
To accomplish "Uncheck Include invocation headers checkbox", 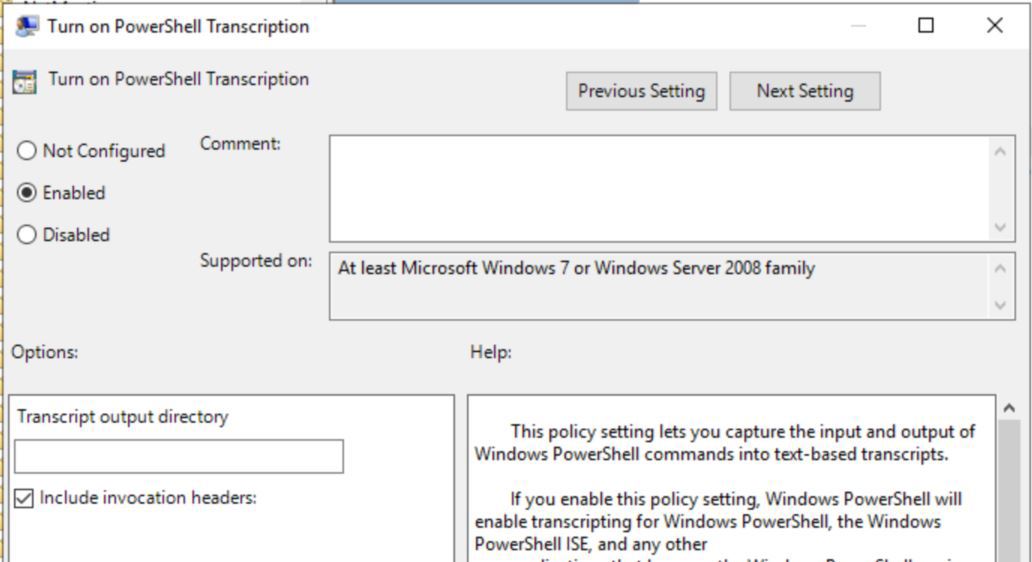I will pyautogui.click(x=24, y=498).
